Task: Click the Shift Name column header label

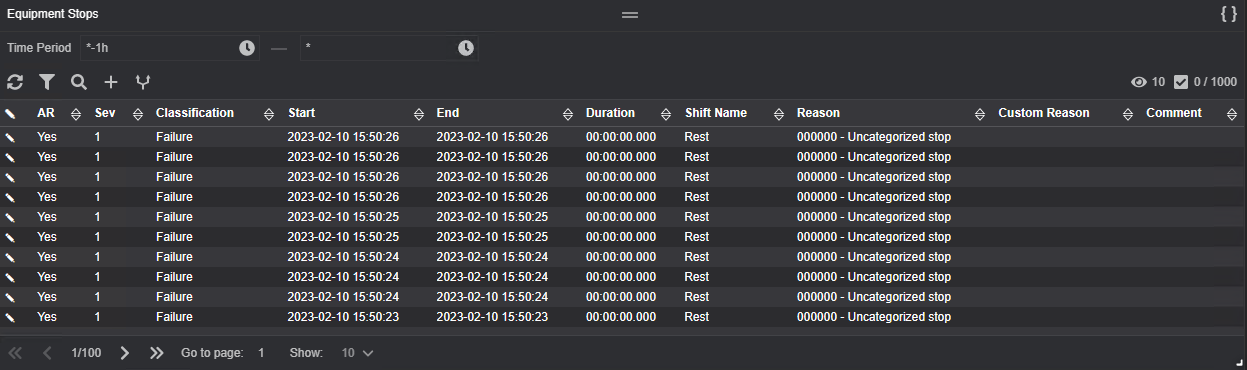Action: [x=716, y=113]
